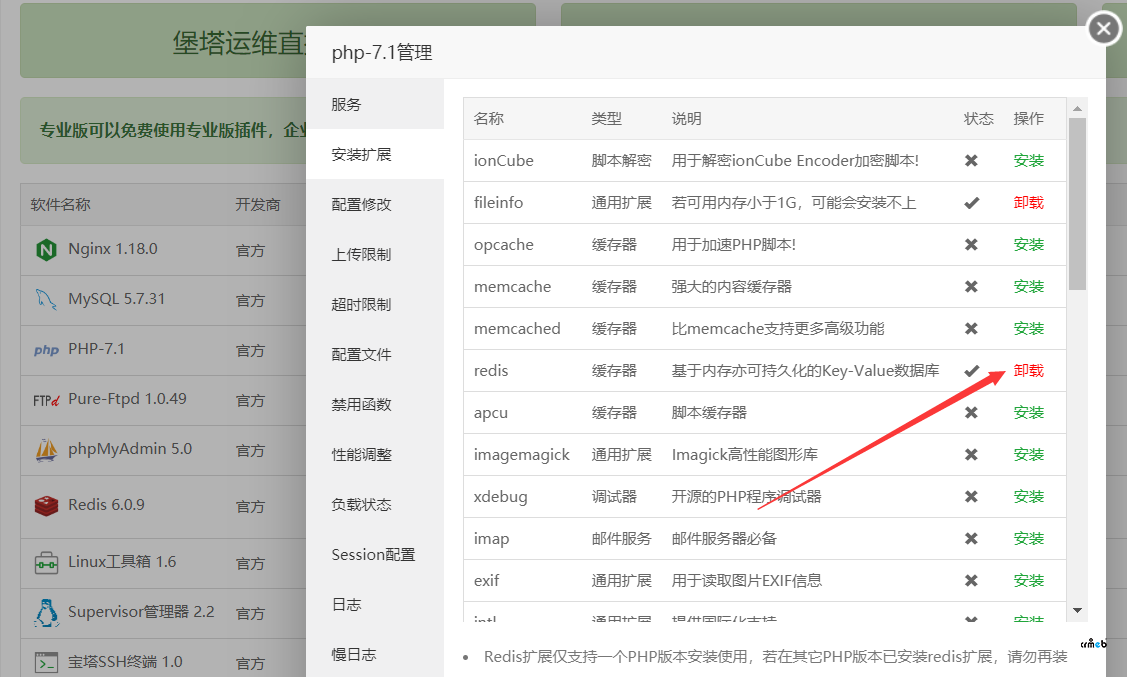Install the imagemagick extension
Viewport: 1127px width, 677px height.
(x=1029, y=455)
